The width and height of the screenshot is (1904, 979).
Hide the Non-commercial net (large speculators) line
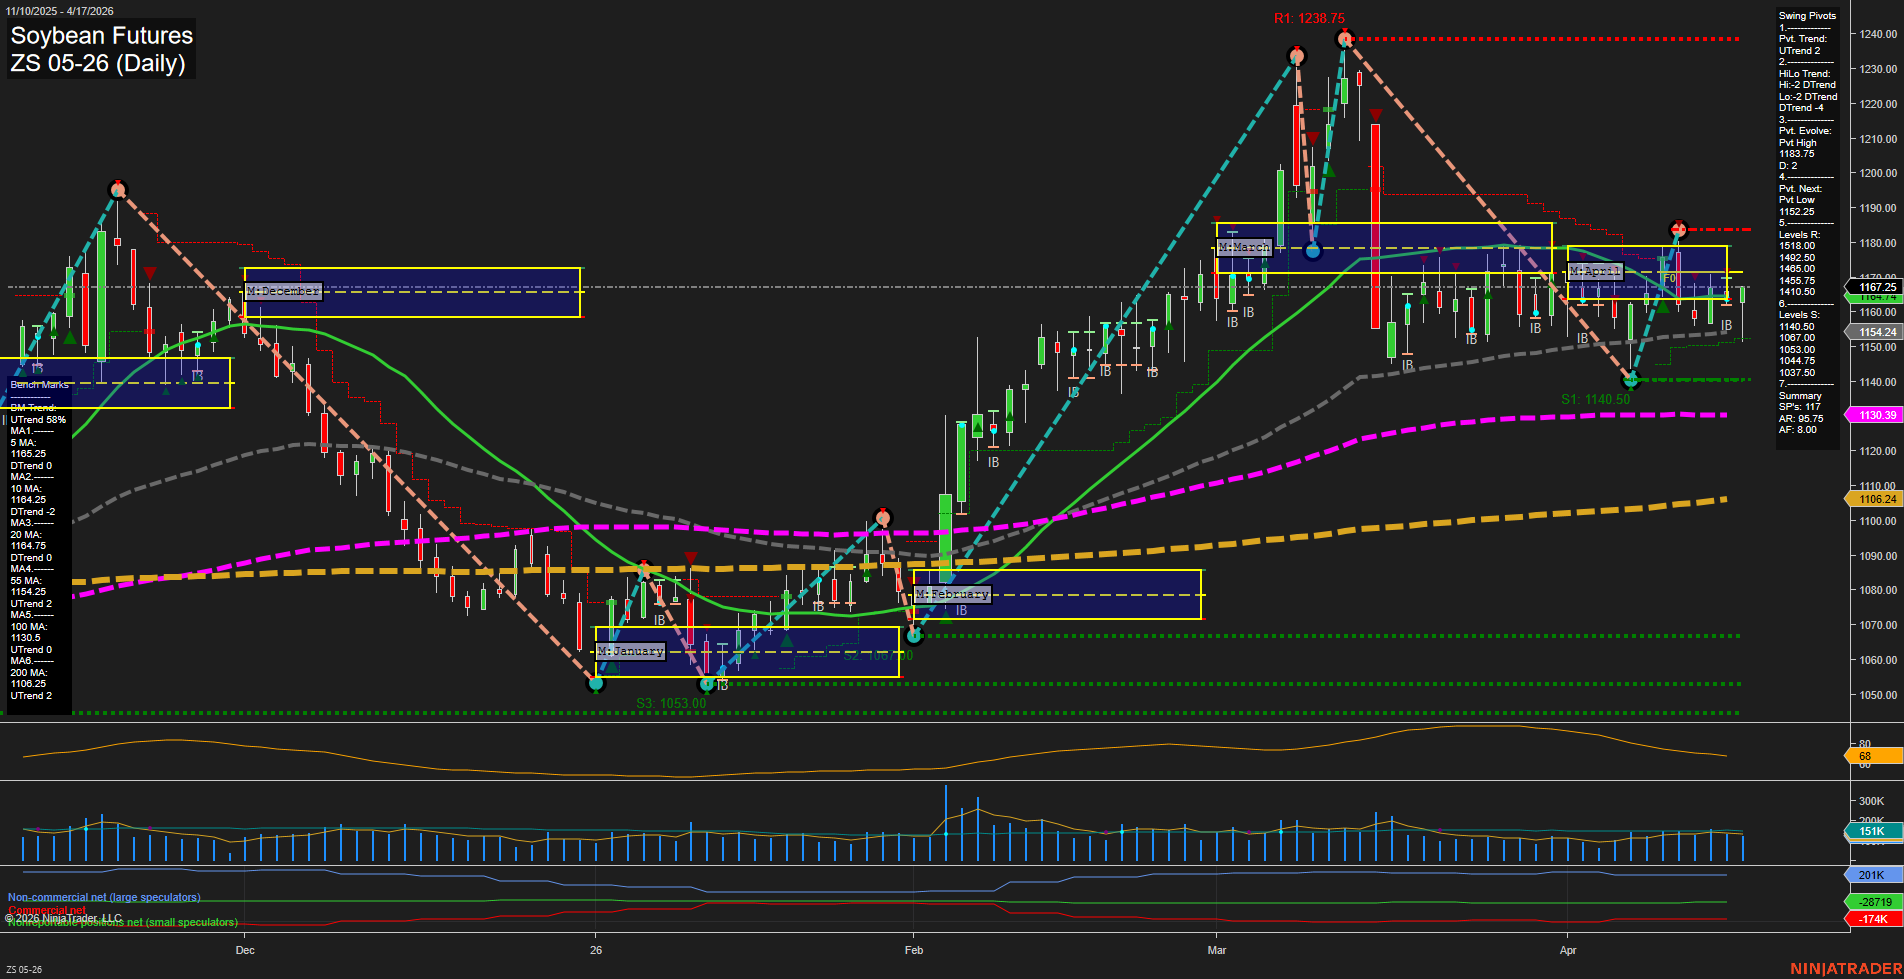point(103,897)
